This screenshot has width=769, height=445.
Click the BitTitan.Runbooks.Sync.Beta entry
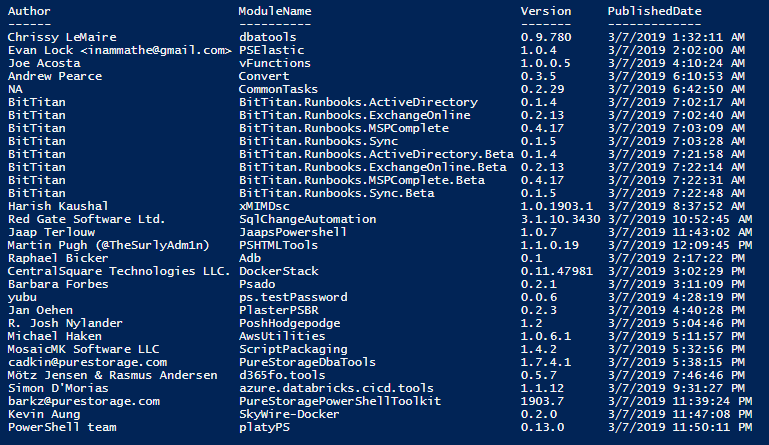(336, 193)
